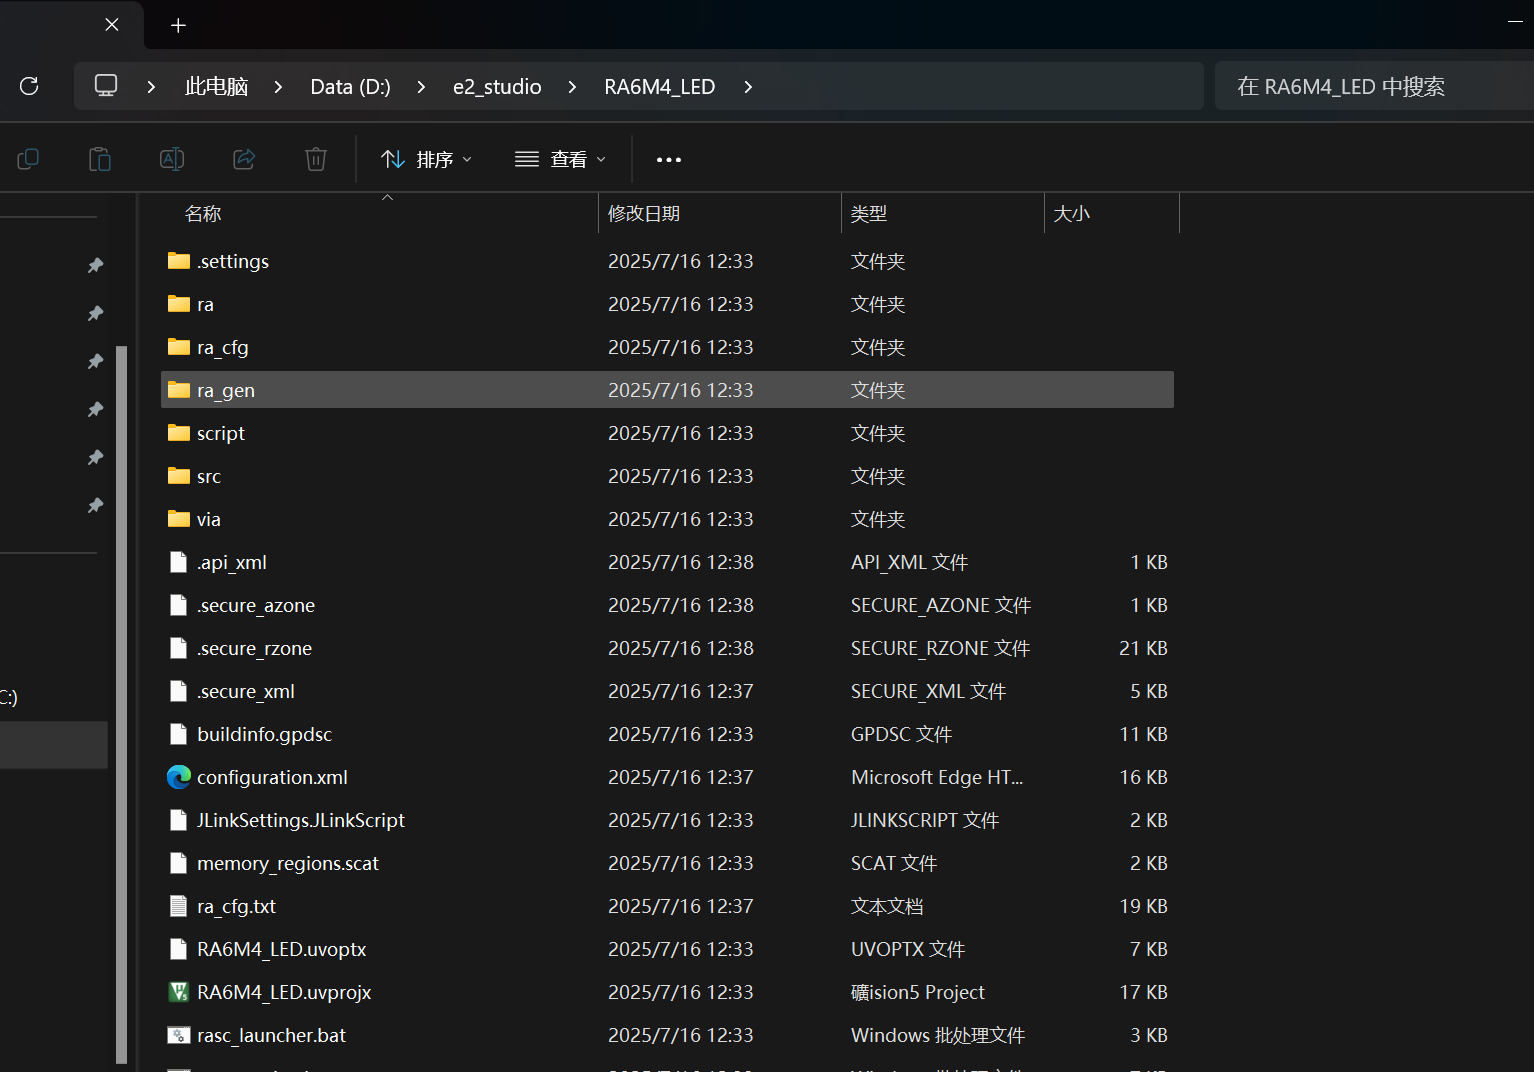Select the buildinfo.gpdsc file name
Image resolution: width=1534 pixels, height=1072 pixels.
click(265, 734)
